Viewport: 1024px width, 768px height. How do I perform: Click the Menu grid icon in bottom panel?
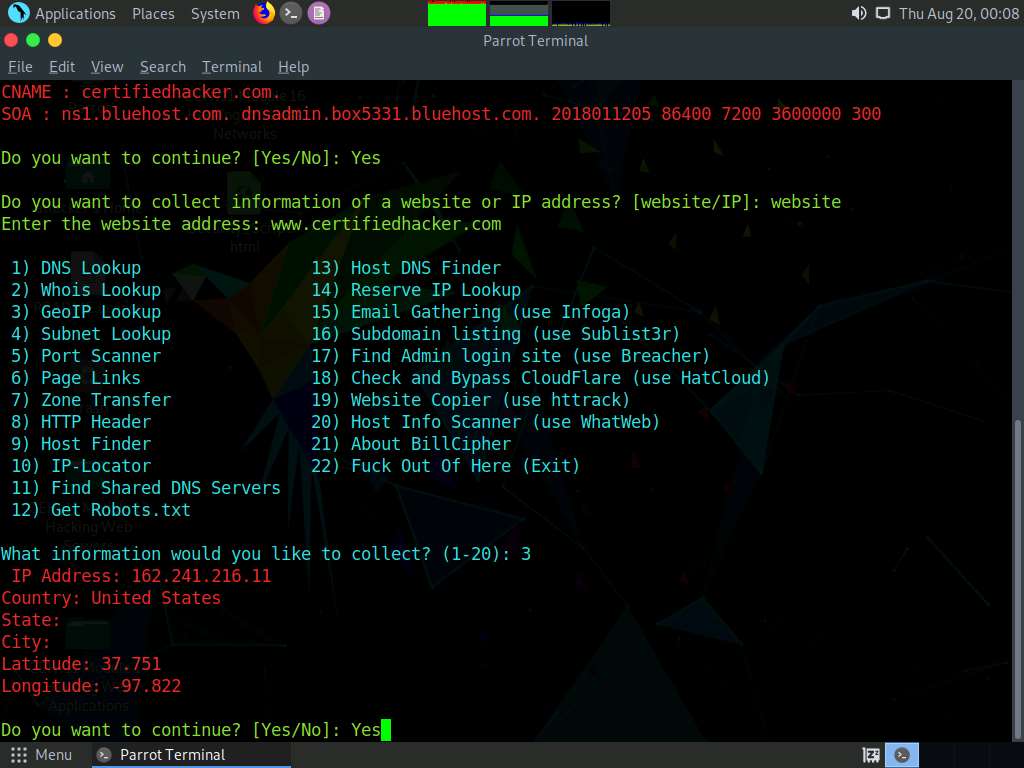click(x=19, y=755)
